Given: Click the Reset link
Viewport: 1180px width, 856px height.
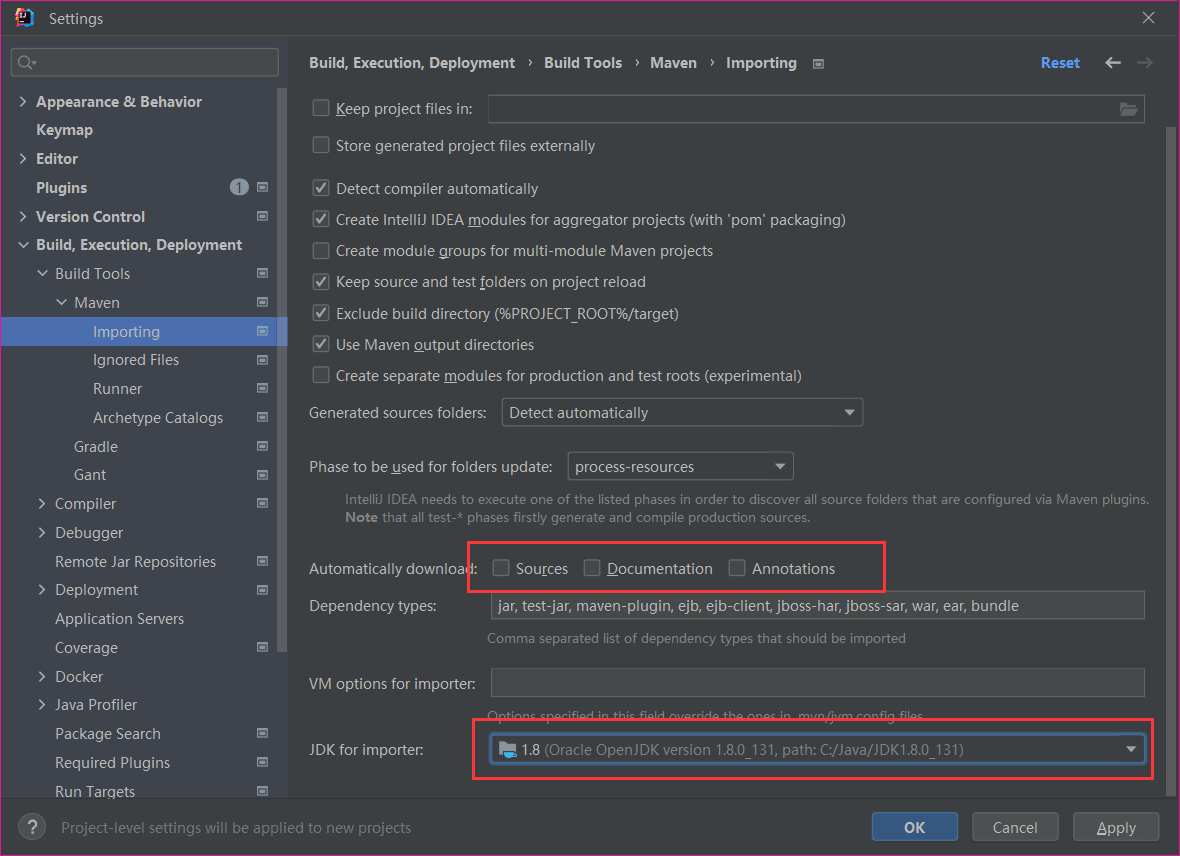Looking at the screenshot, I should click(1060, 62).
